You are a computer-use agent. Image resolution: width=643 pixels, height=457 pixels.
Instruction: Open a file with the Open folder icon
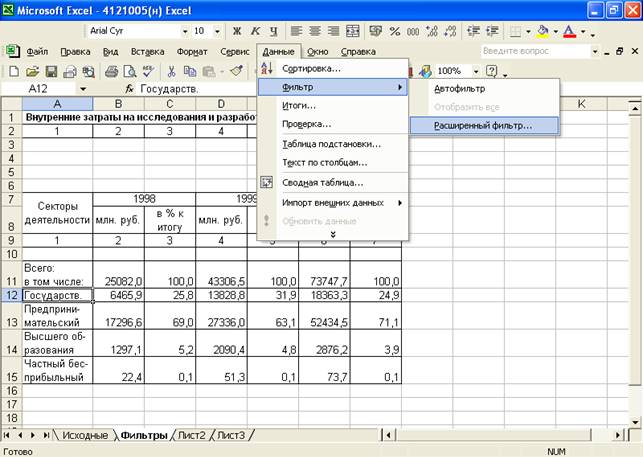pyautogui.click(x=33, y=71)
